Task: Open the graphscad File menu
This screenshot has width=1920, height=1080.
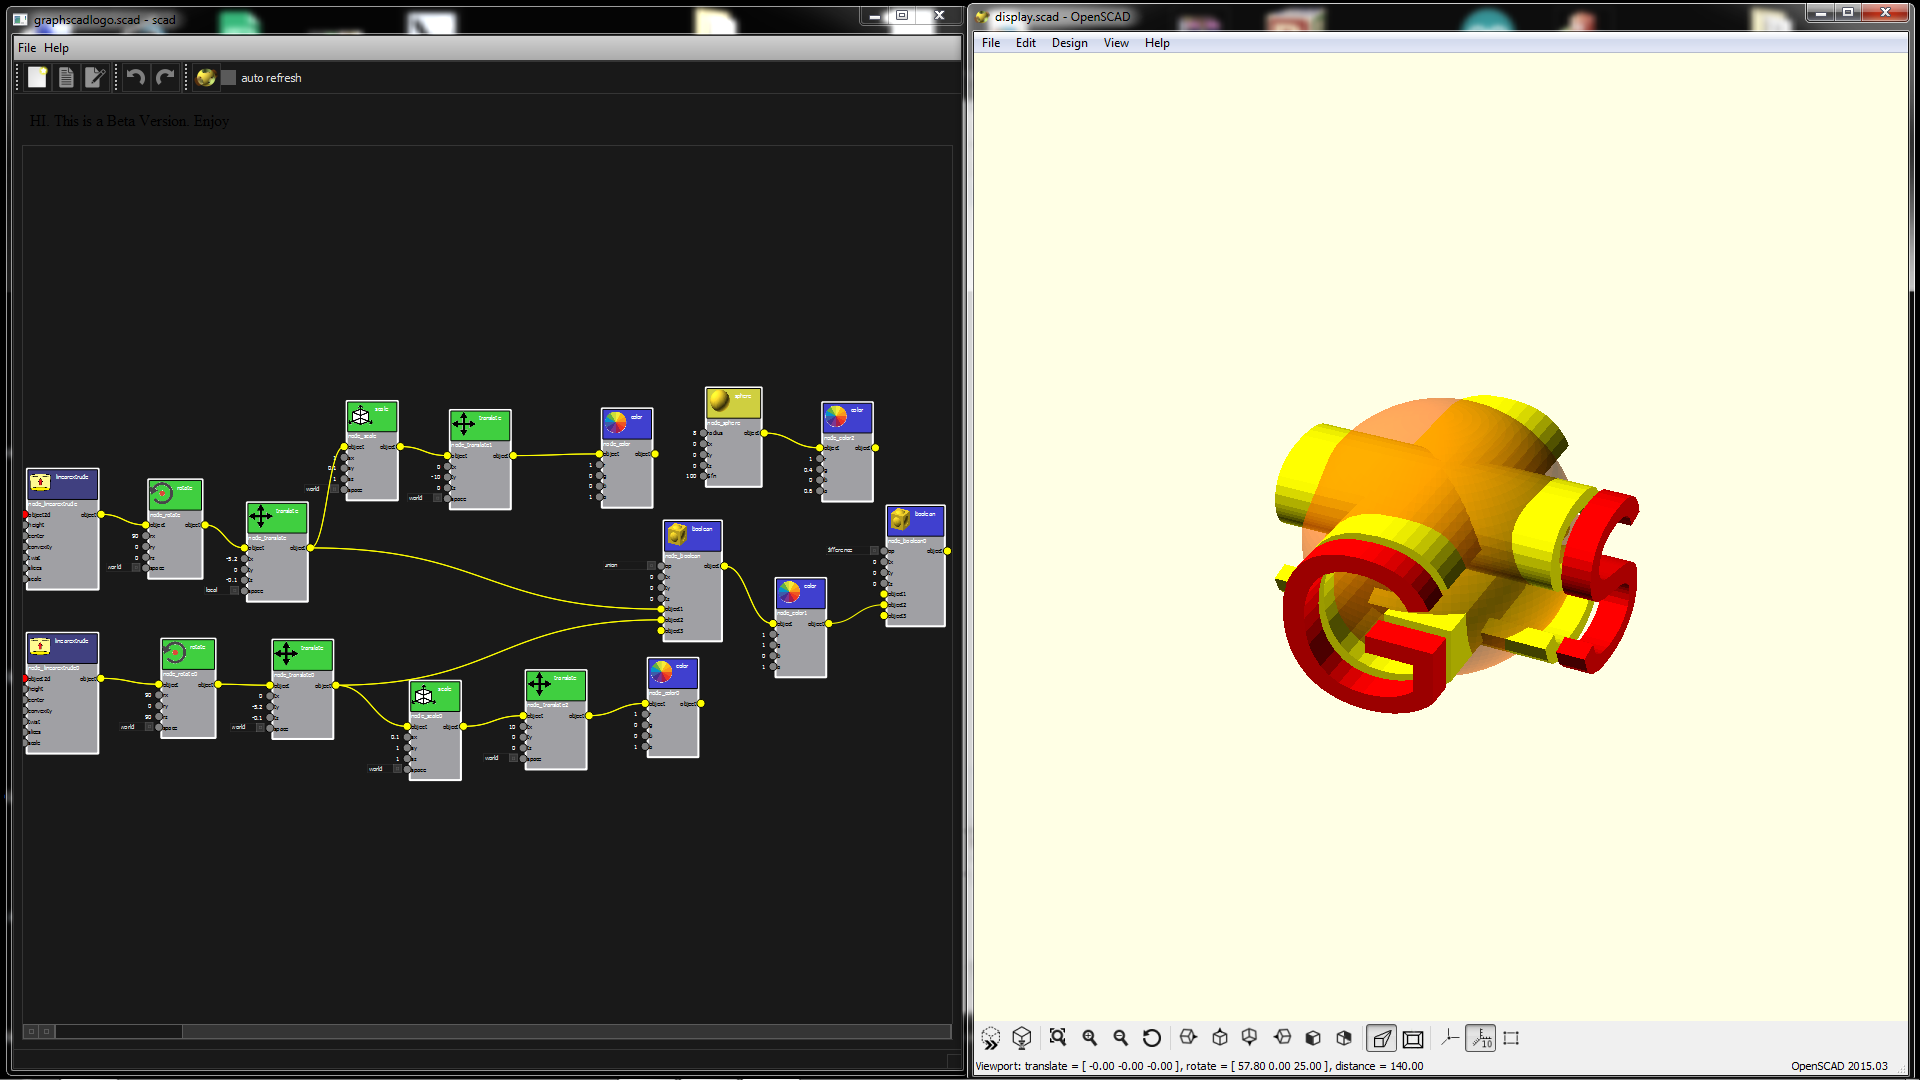Action: click(x=27, y=47)
